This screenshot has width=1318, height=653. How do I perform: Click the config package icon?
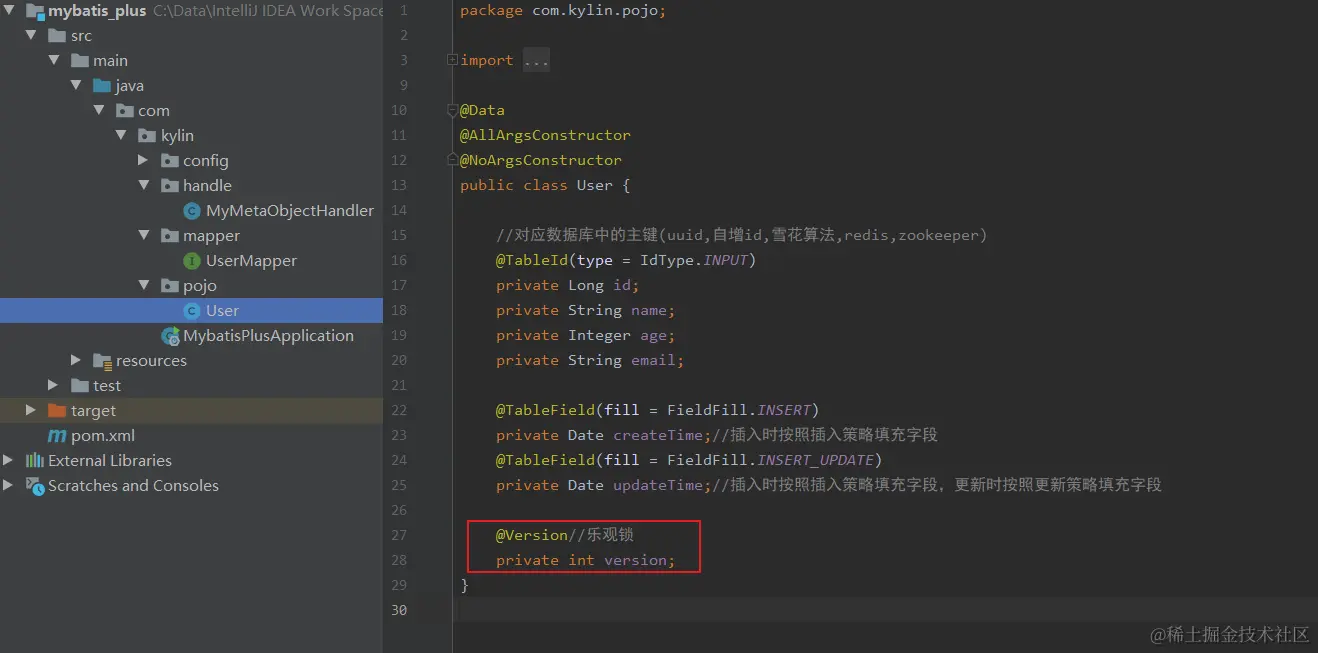pos(170,161)
